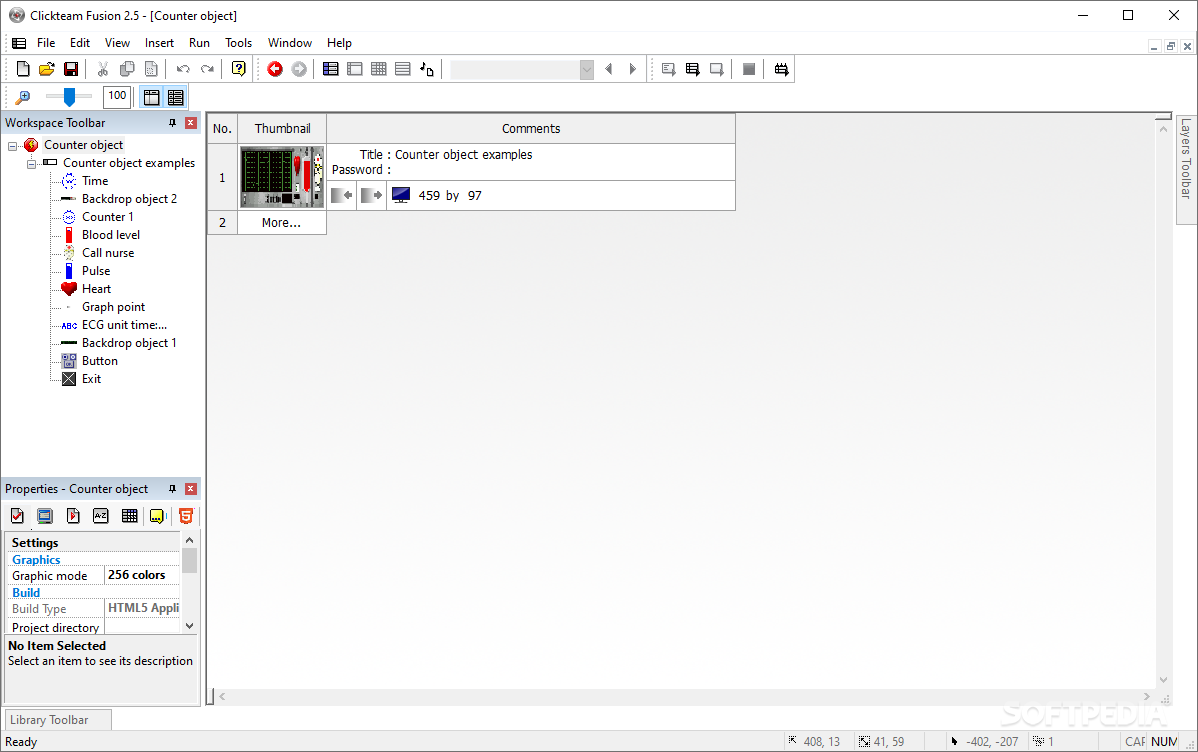The height and width of the screenshot is (752, 1198).
Task: Select the Heart object in tree
Action: coord(96,289)
